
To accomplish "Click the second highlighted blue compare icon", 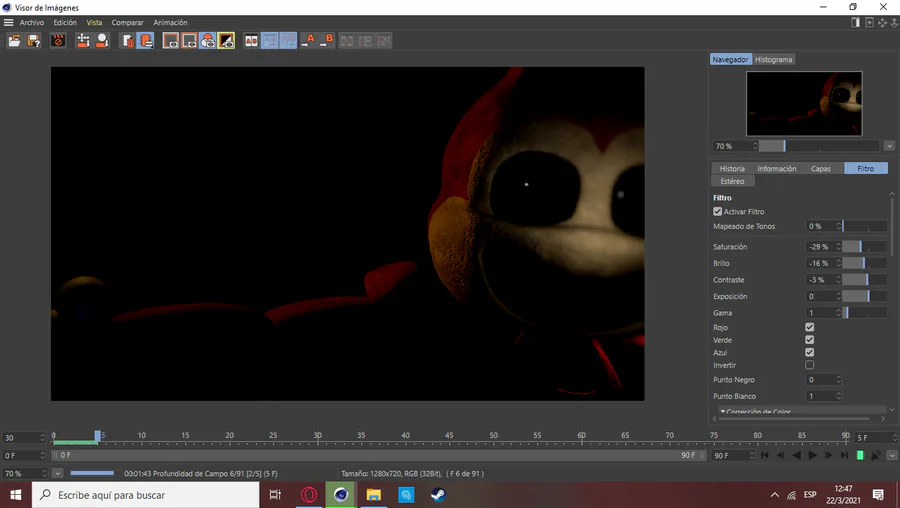I will coord(288,41).
